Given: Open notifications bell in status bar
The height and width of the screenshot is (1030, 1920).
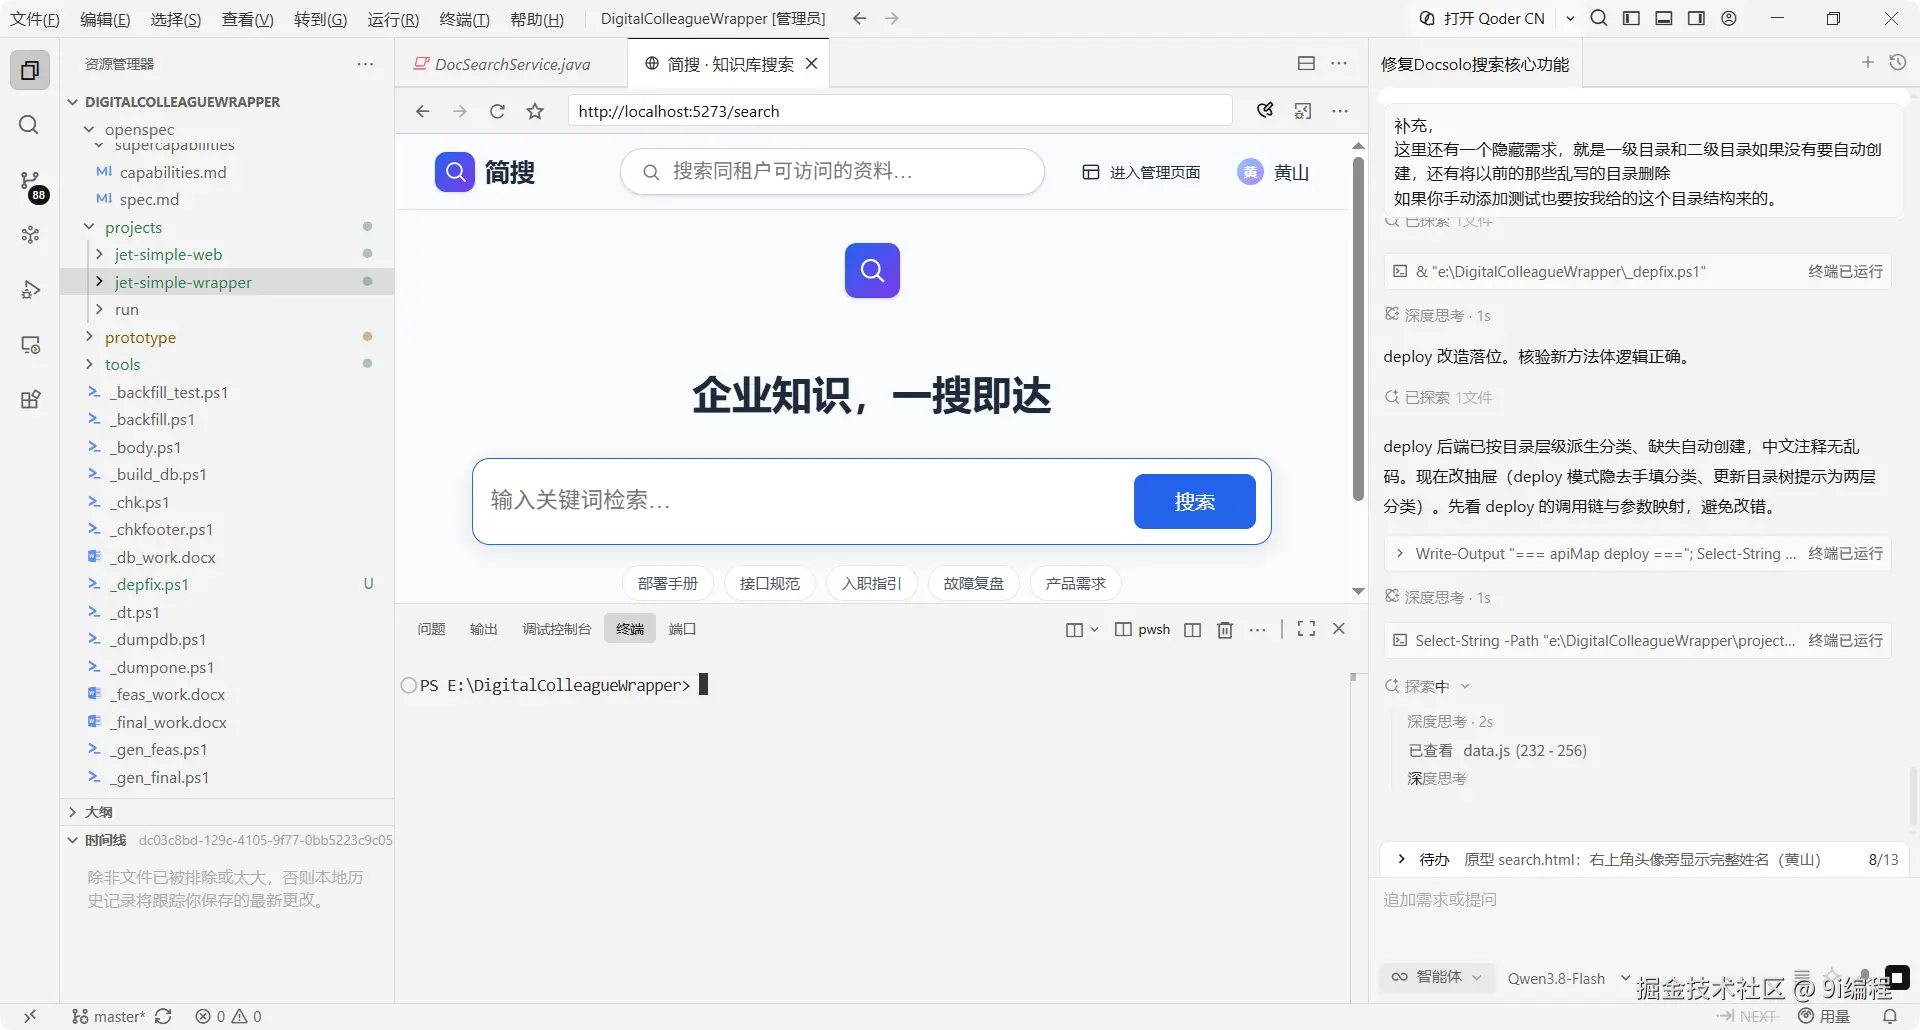Looking at the screenshot, I should (1889, 1016).
